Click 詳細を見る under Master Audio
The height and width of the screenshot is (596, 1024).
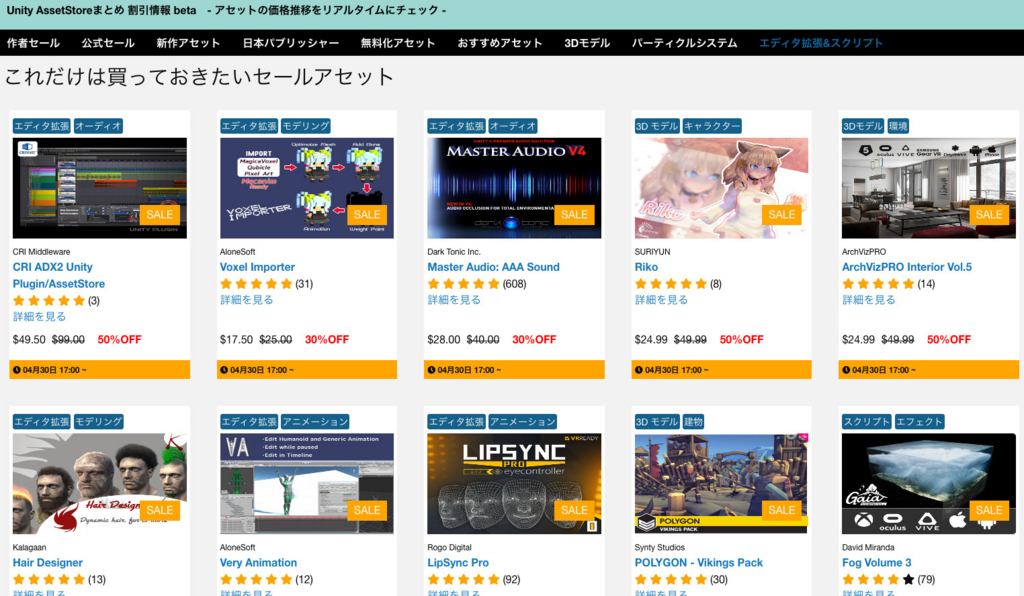pyautogui.click(x=454, y=300)
